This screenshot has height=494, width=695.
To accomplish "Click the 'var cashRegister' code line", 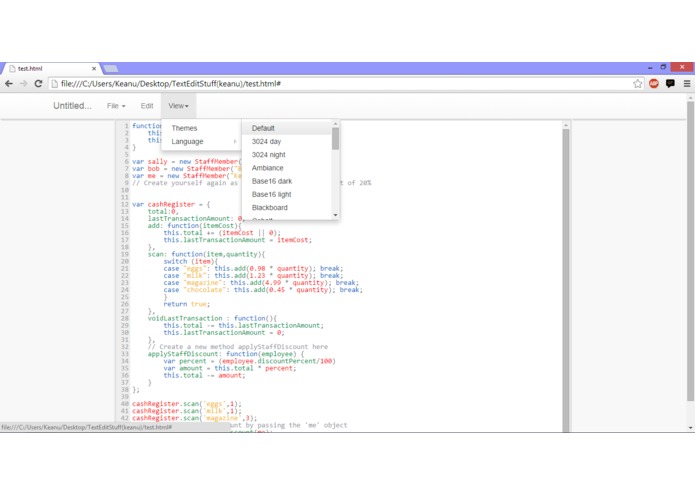I will pos(171,204).
